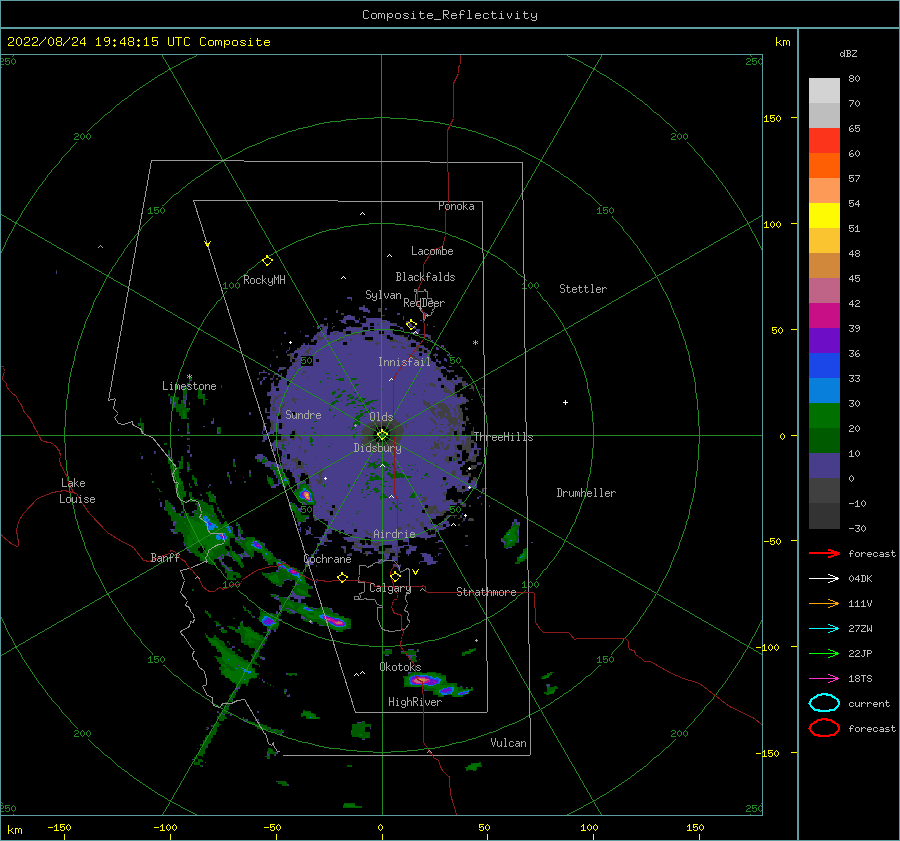Click the green 22JP arrow in the legend

pos(824,653)
